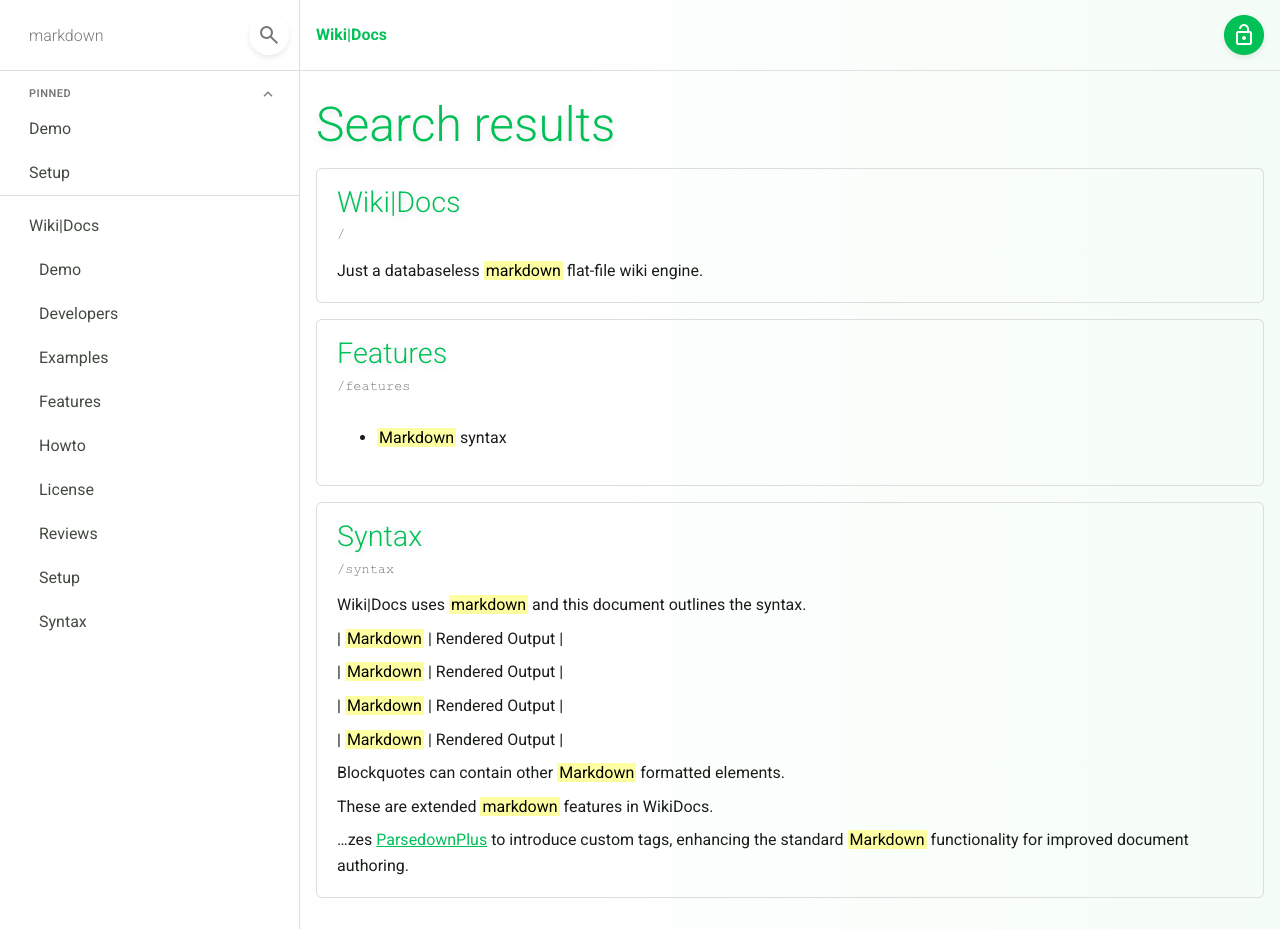Image resolution: width=1280 pixels, height=929 pixels.
Task: Open the Syntax search result title
Action: pyautogui.click(x=379, y=537)
